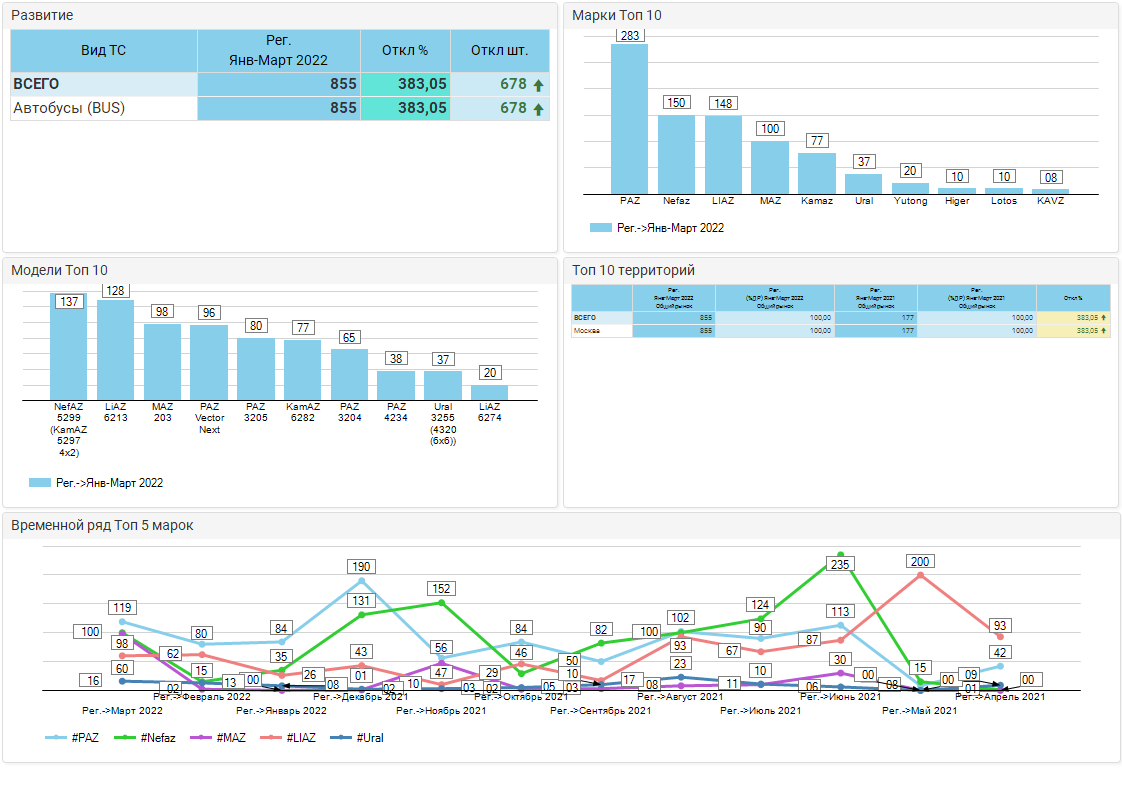This screenshot has height=793, width=1122.
Task: Click the green up arrow in the ВСЕГО row
Action: click(538, 85)
